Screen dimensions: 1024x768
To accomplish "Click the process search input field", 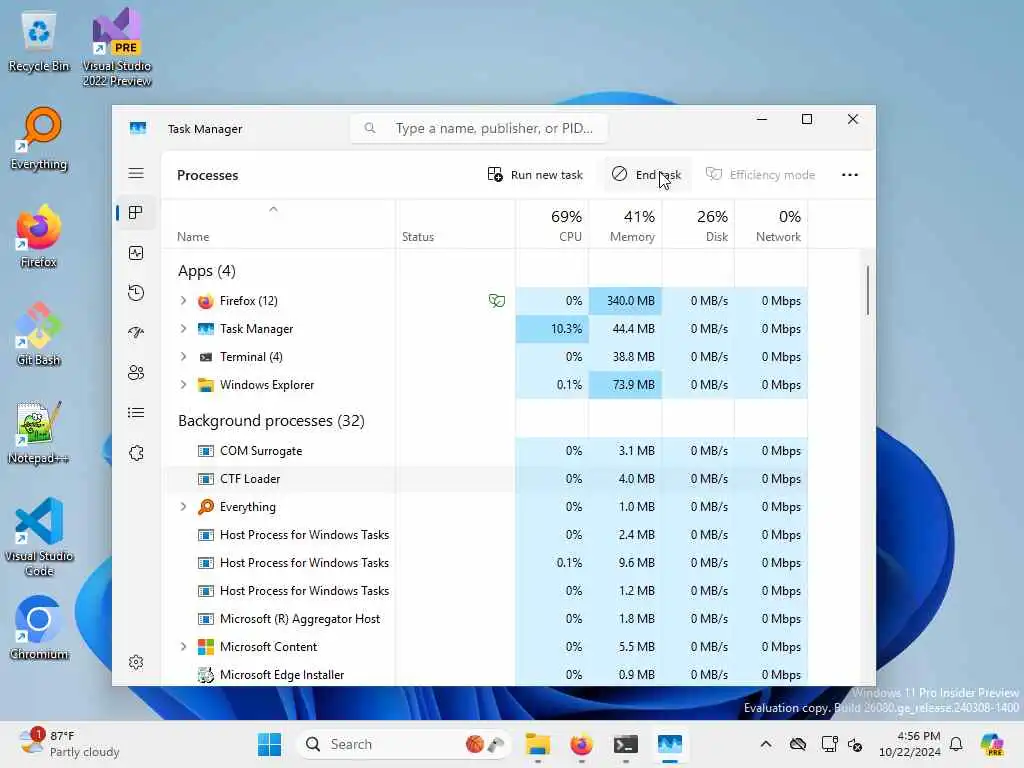I will click(x=479, y=128).
